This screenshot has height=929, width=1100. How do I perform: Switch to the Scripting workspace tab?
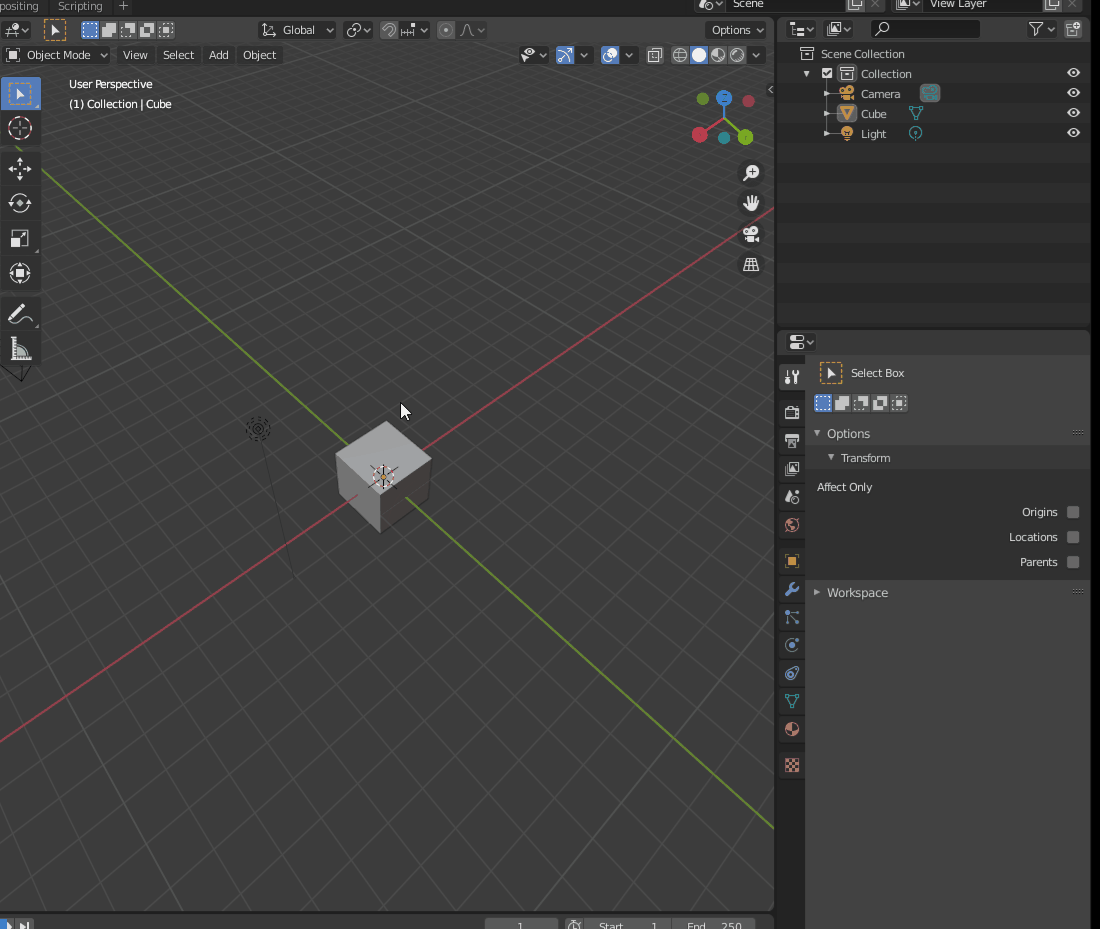coord(80,6)
